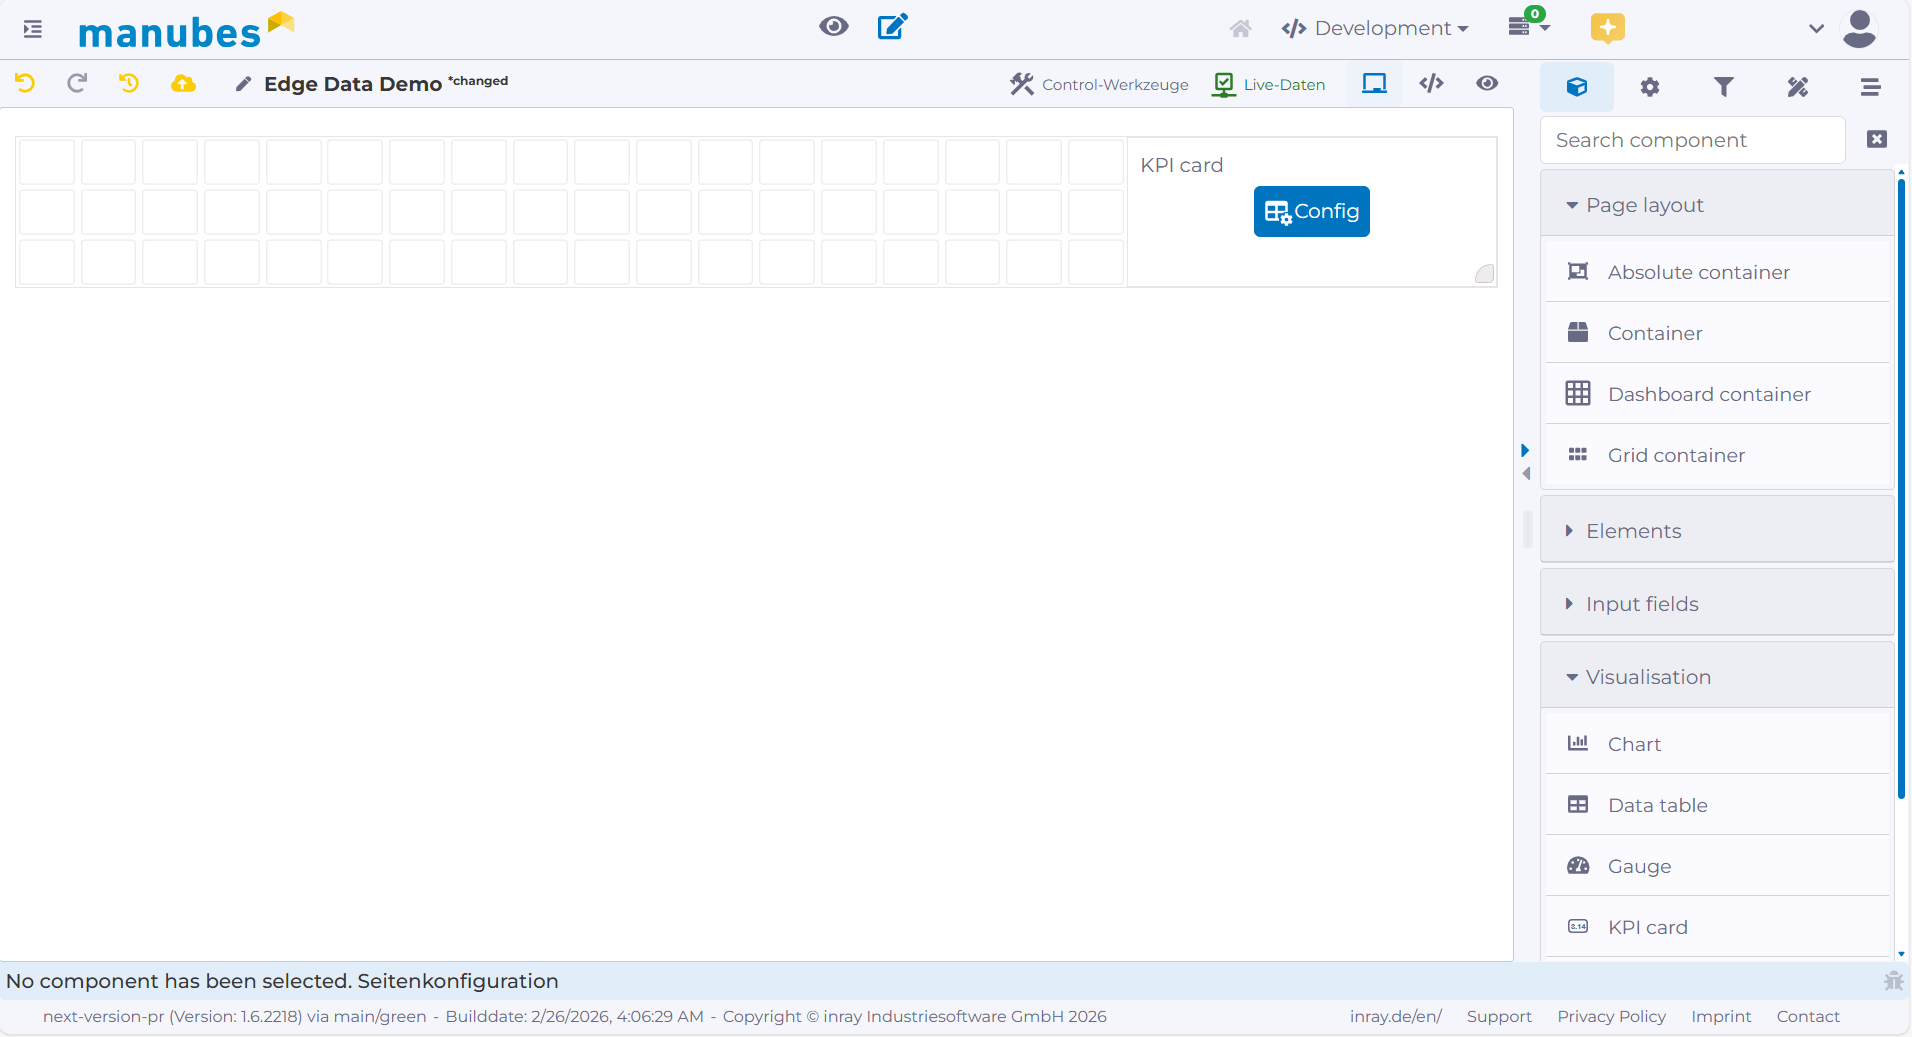Select the desktop preview icon

point(1374,84)
